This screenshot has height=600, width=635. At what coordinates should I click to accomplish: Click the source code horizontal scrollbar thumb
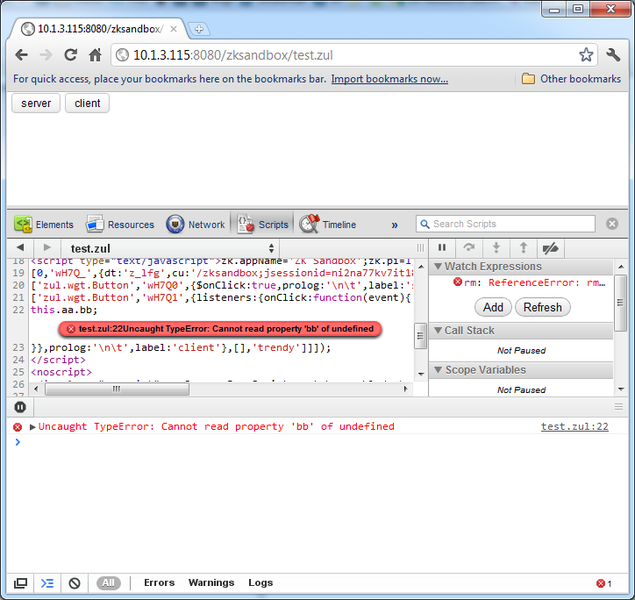click(x=117, y=389)
